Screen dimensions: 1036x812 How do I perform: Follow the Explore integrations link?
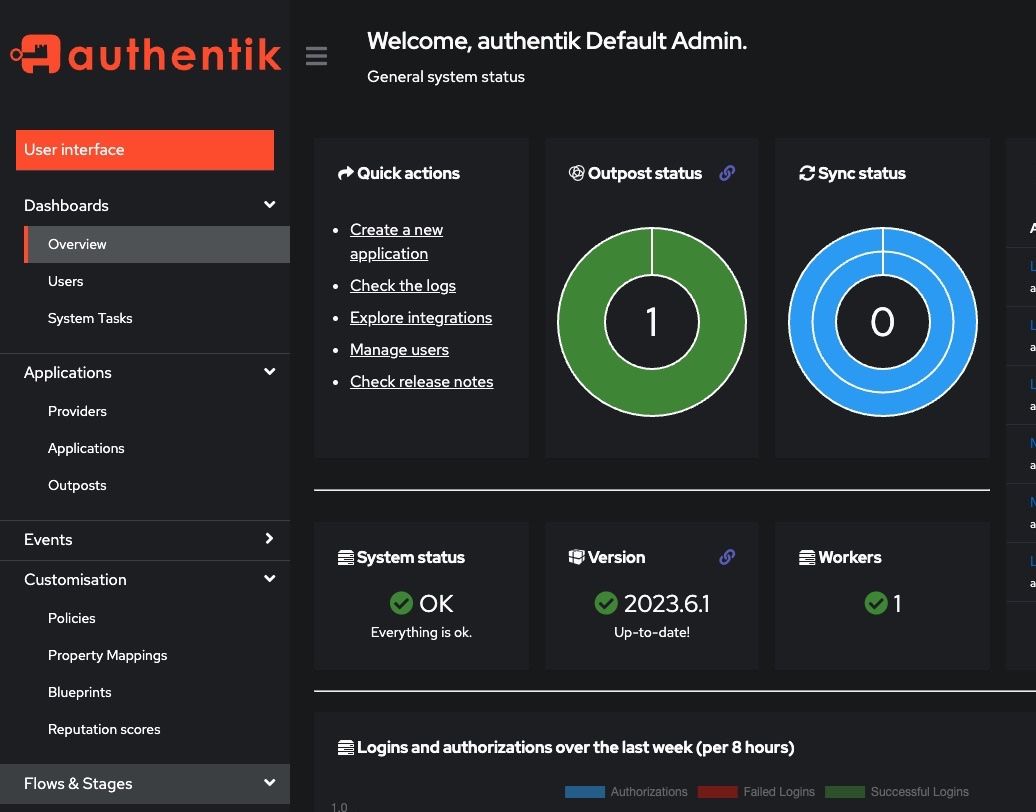coord(421,318)
